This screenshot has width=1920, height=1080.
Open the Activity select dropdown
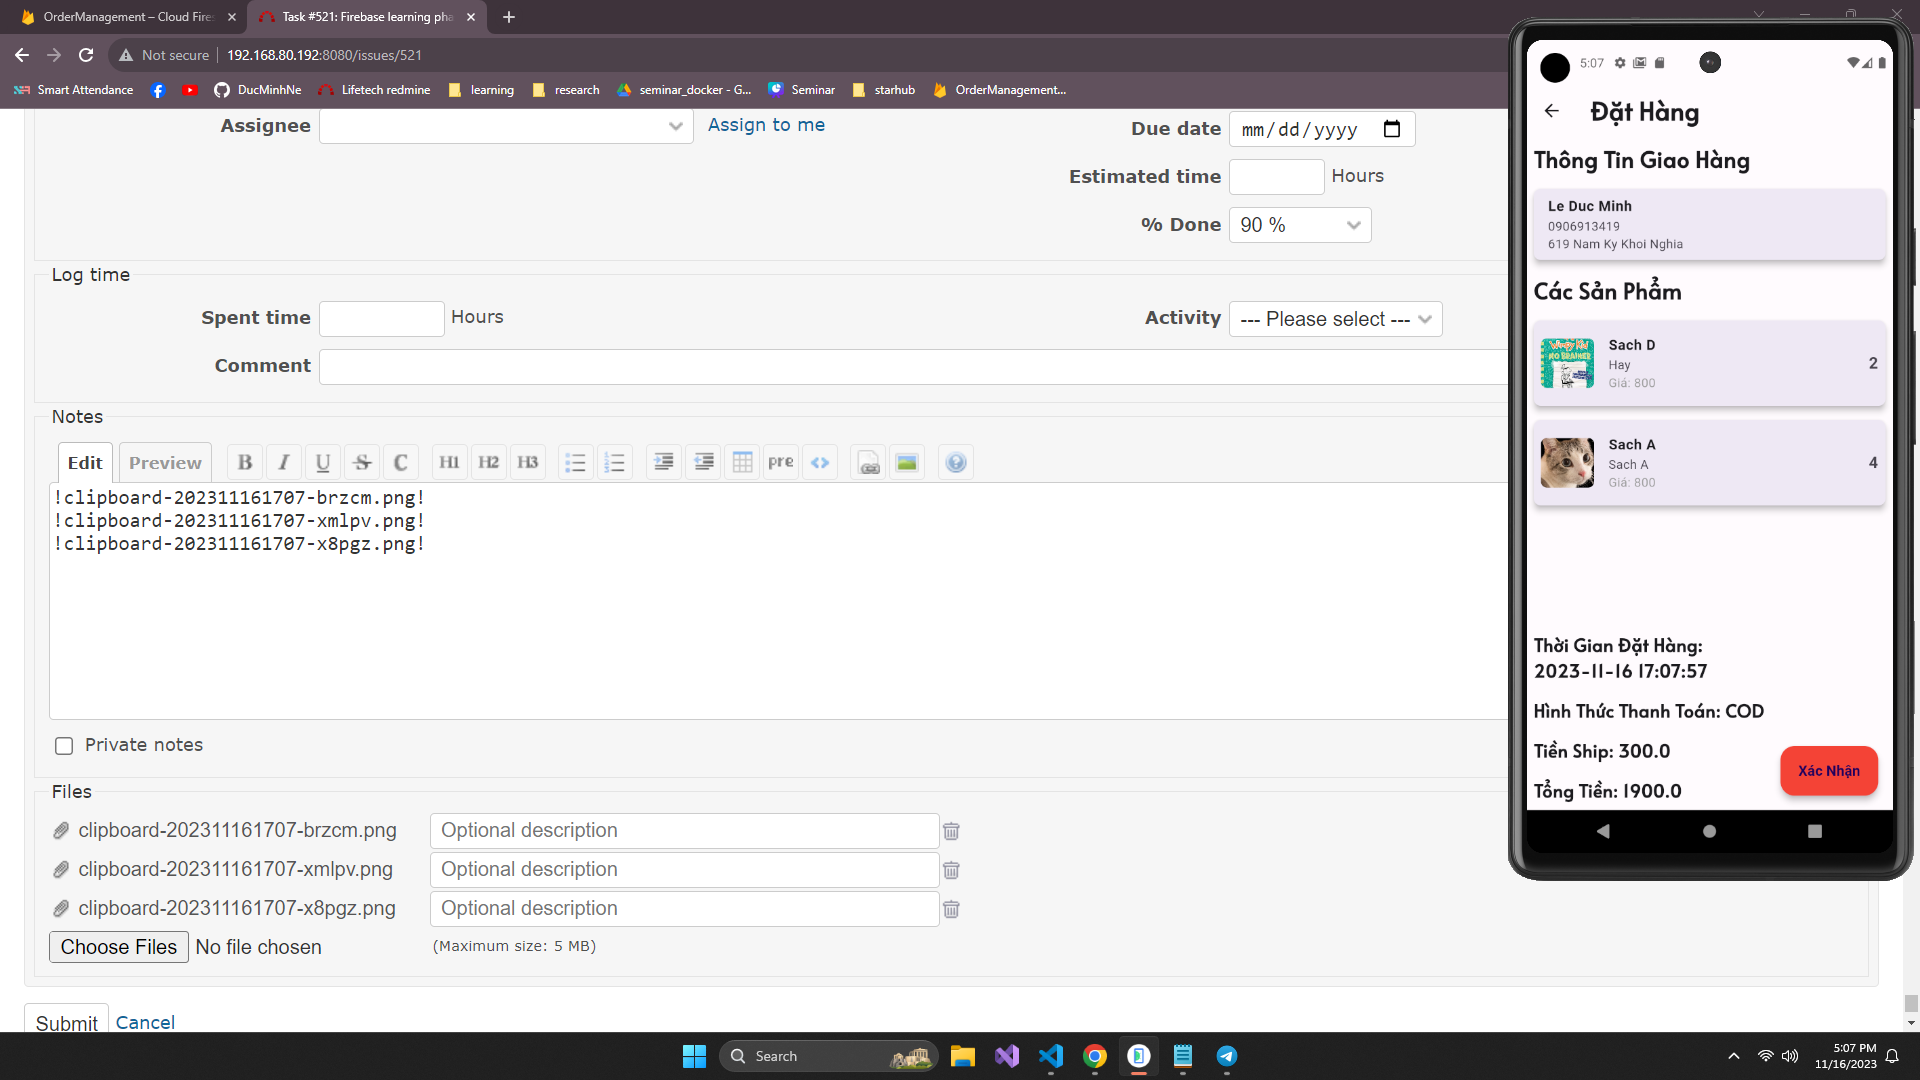(x=1335, y=319)
